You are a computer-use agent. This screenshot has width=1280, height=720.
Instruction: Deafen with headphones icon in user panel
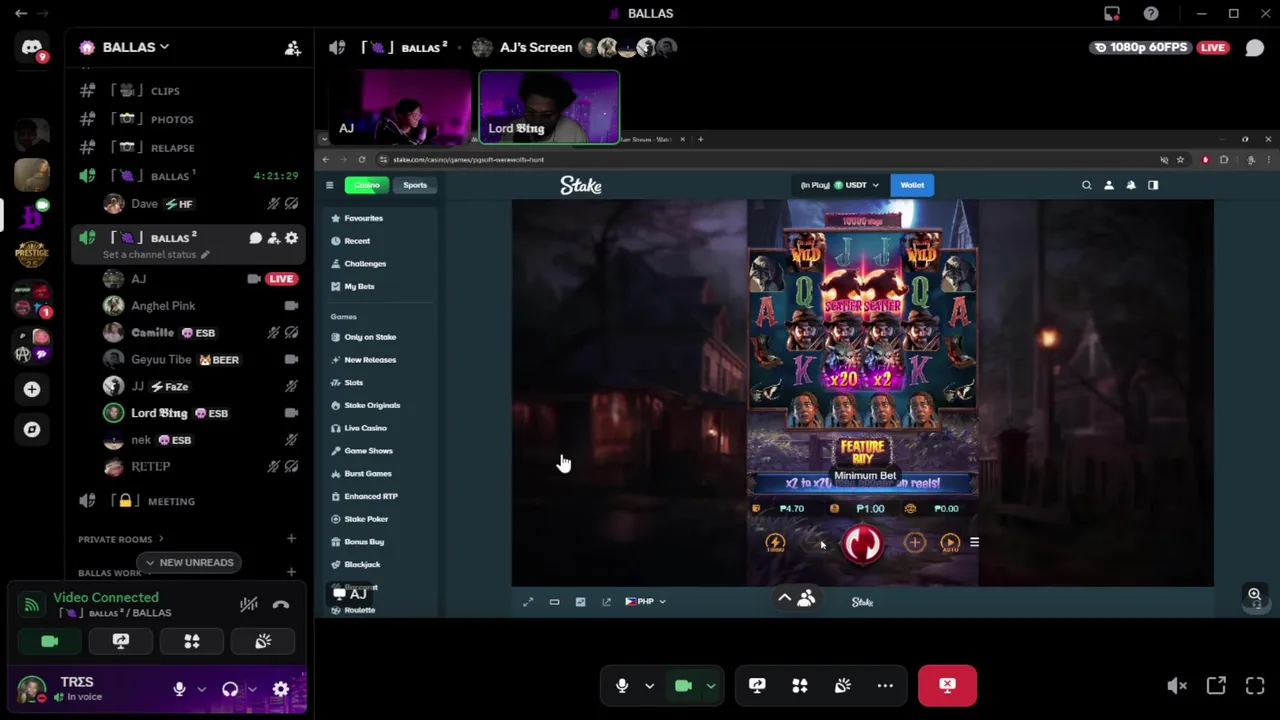[230, 689]
